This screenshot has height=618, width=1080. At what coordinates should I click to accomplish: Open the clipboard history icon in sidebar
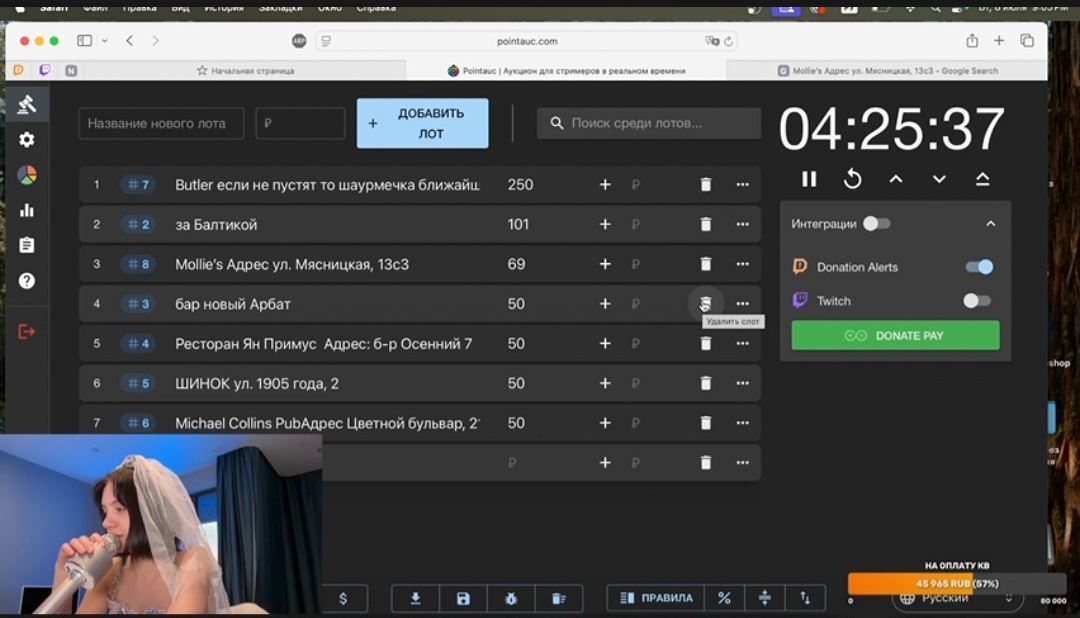pyautogui.click(x=27, y=245)
